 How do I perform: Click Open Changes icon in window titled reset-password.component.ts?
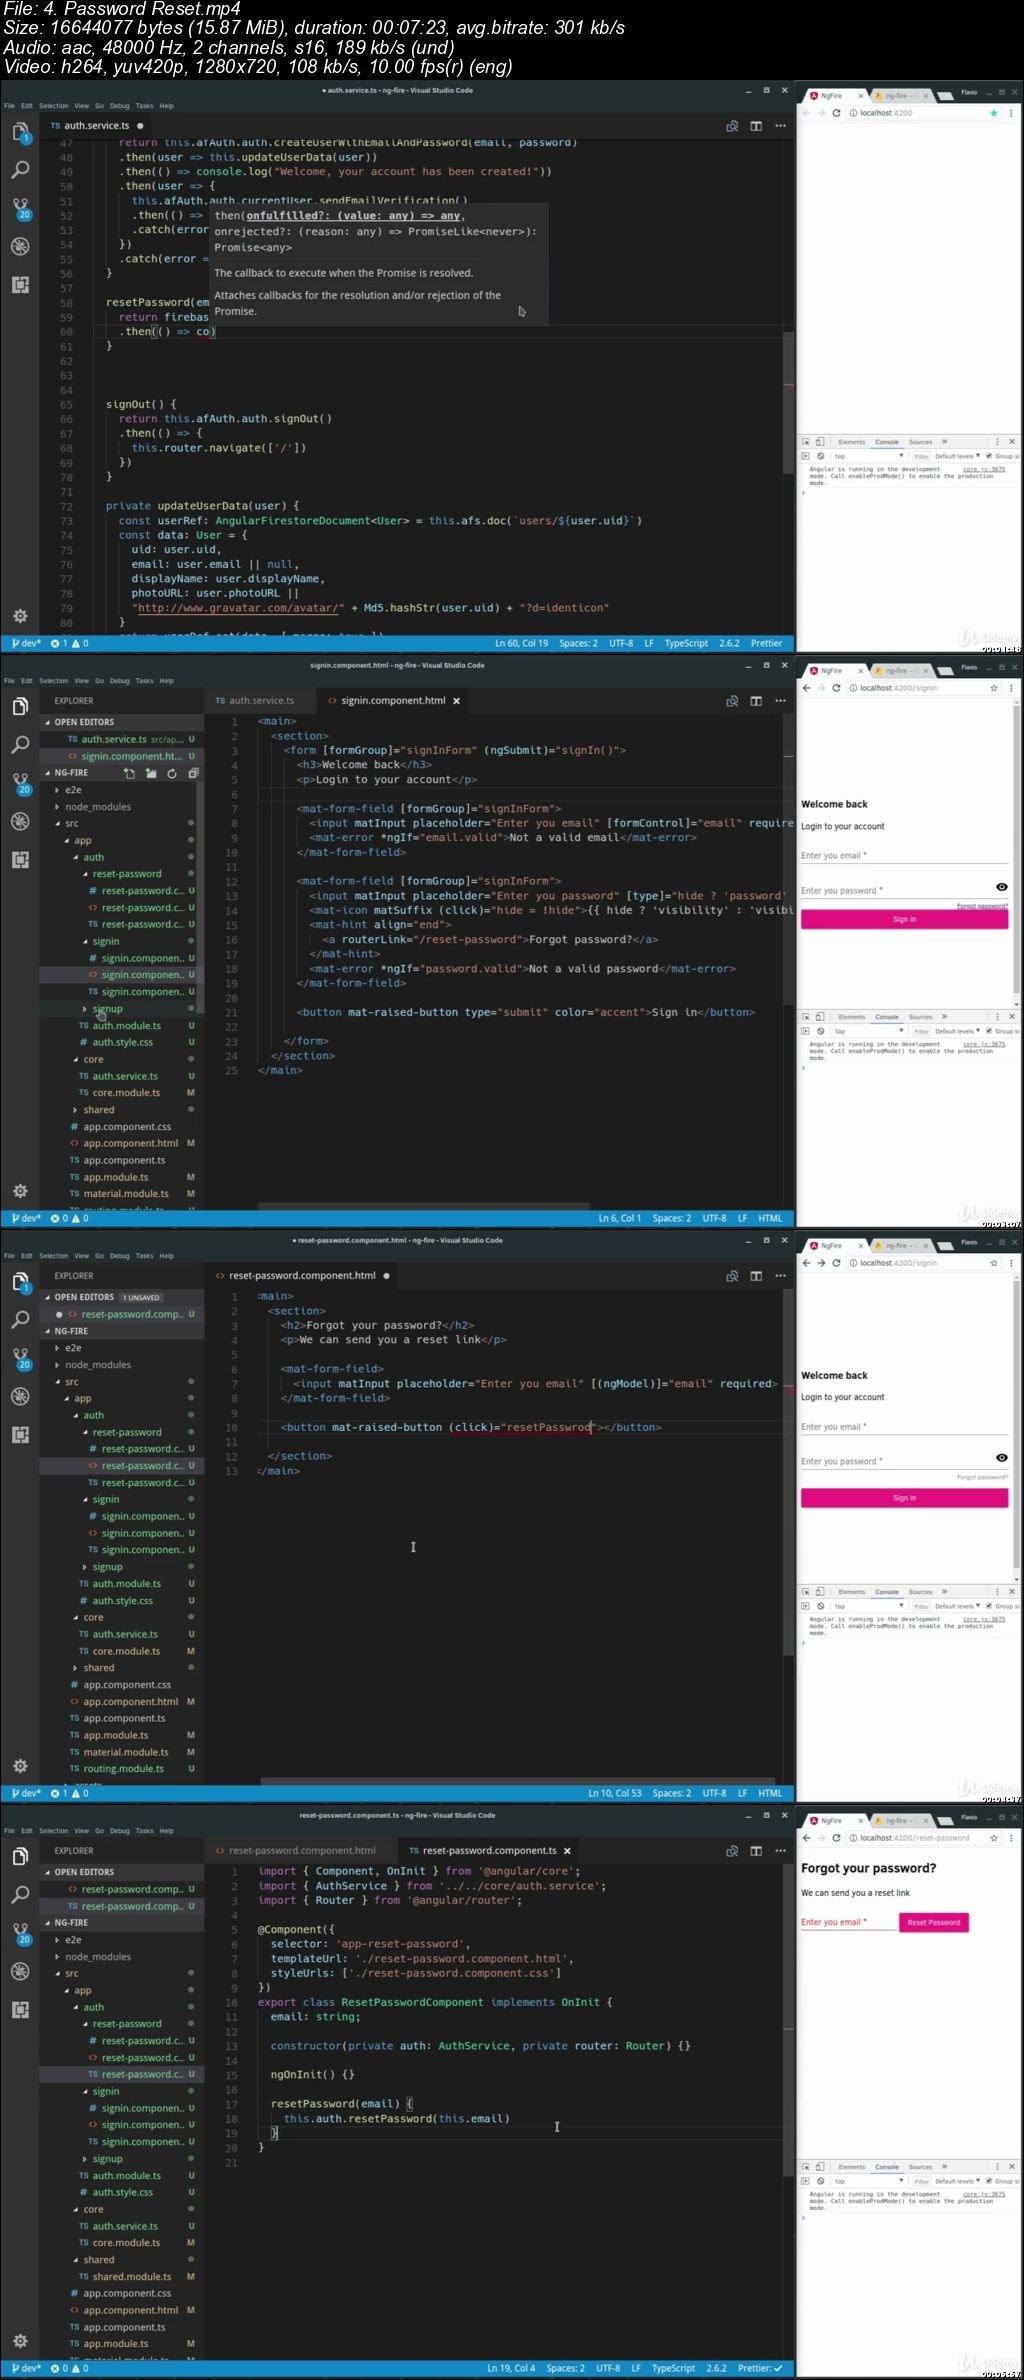coord(732,1851)
